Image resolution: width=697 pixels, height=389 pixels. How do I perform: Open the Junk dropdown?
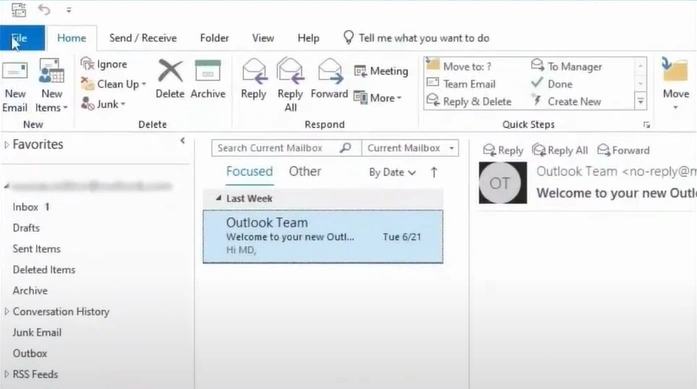pyautogui.click(x=104, y=104)
